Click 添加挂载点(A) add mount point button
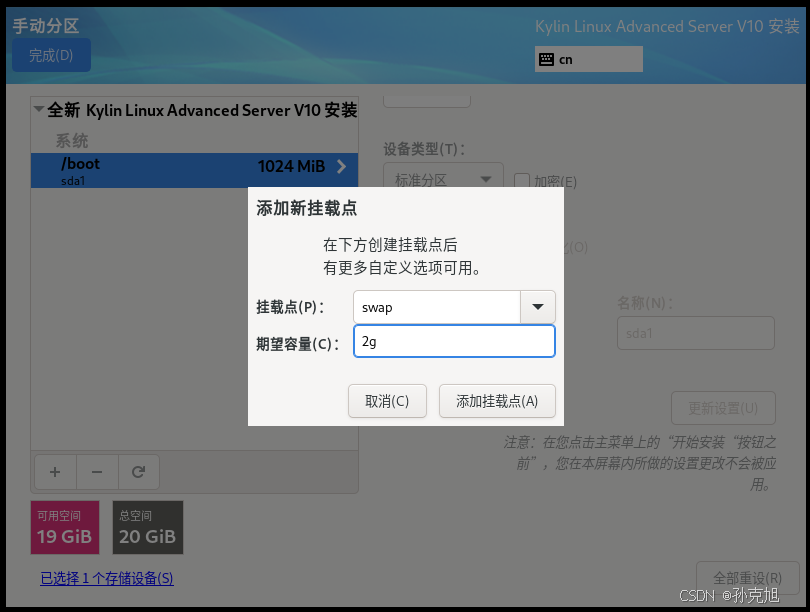810x612 pixels. [x=497, y=401]
